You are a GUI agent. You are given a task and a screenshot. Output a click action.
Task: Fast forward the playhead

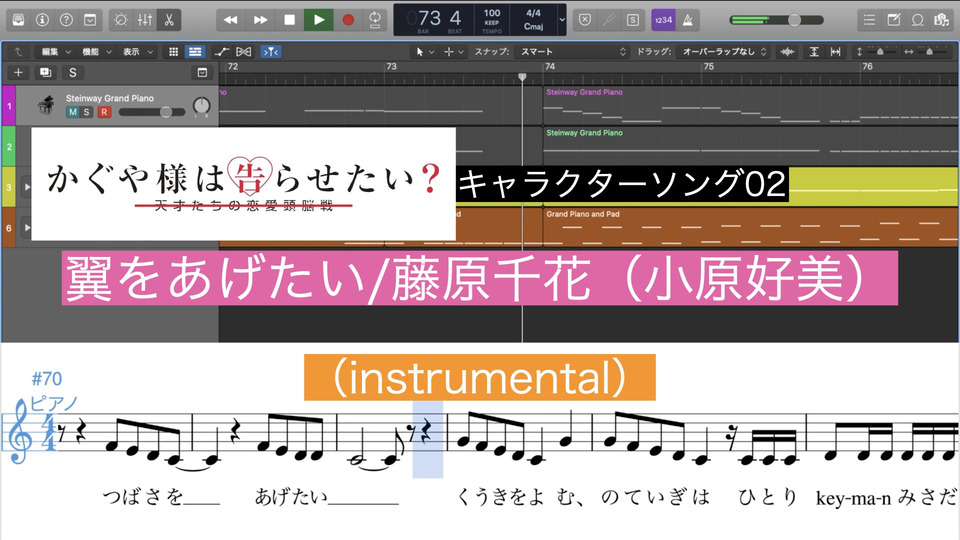(x=260, y=20)
